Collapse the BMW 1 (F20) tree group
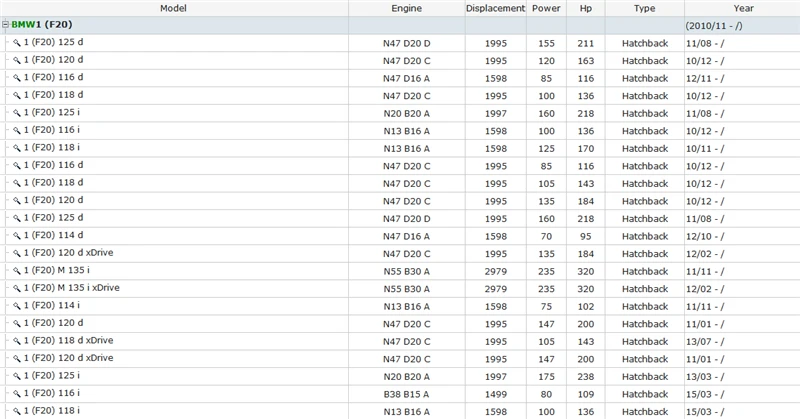This screenshot has width=800, height=419. point(6,24)
